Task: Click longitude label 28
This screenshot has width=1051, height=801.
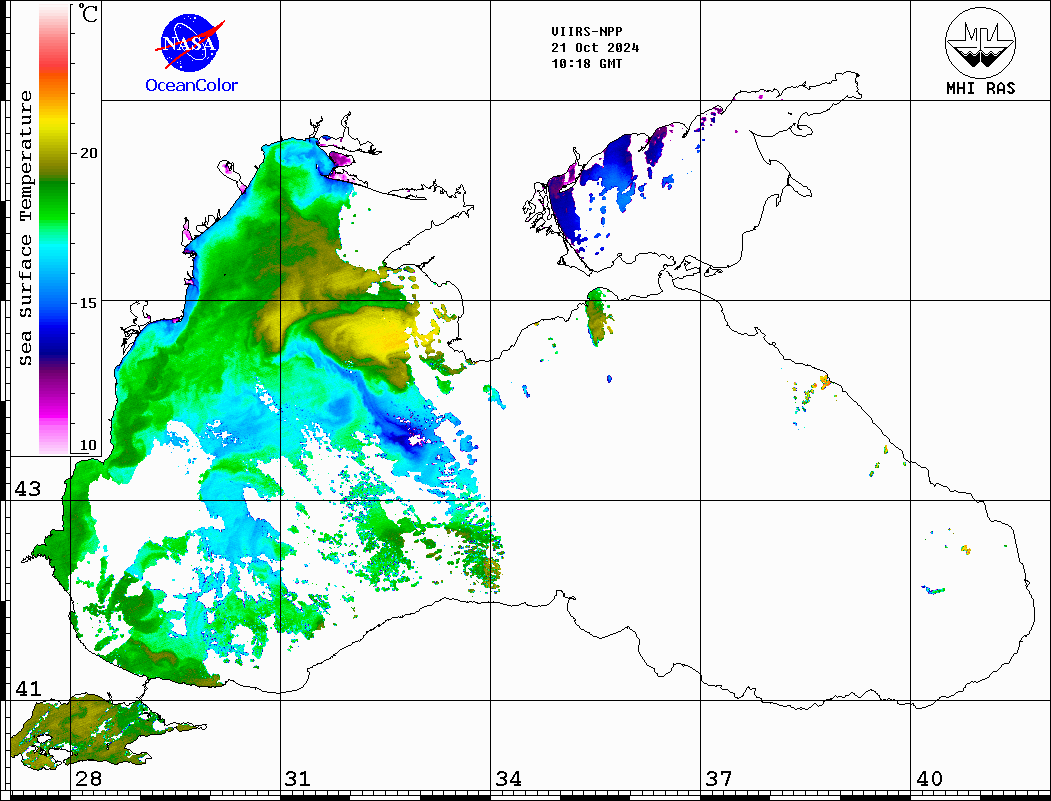Action: [88, 778]
